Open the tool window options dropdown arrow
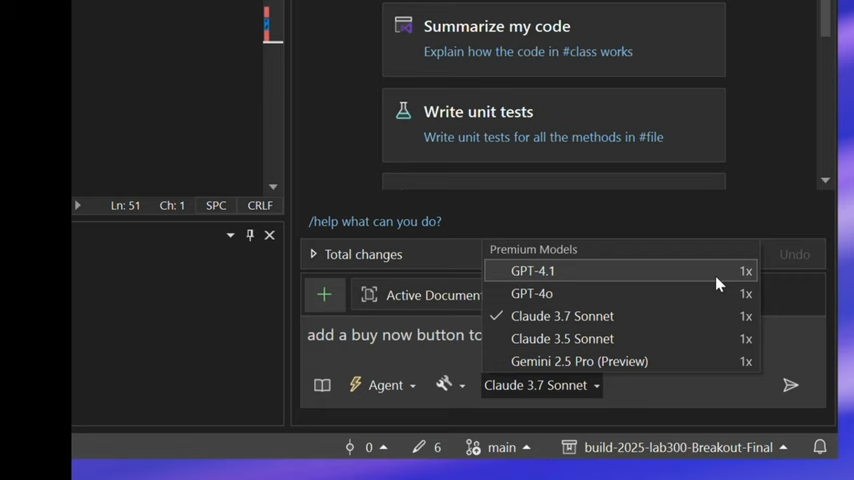Screen dimensions: 854x480 point(230,235)
